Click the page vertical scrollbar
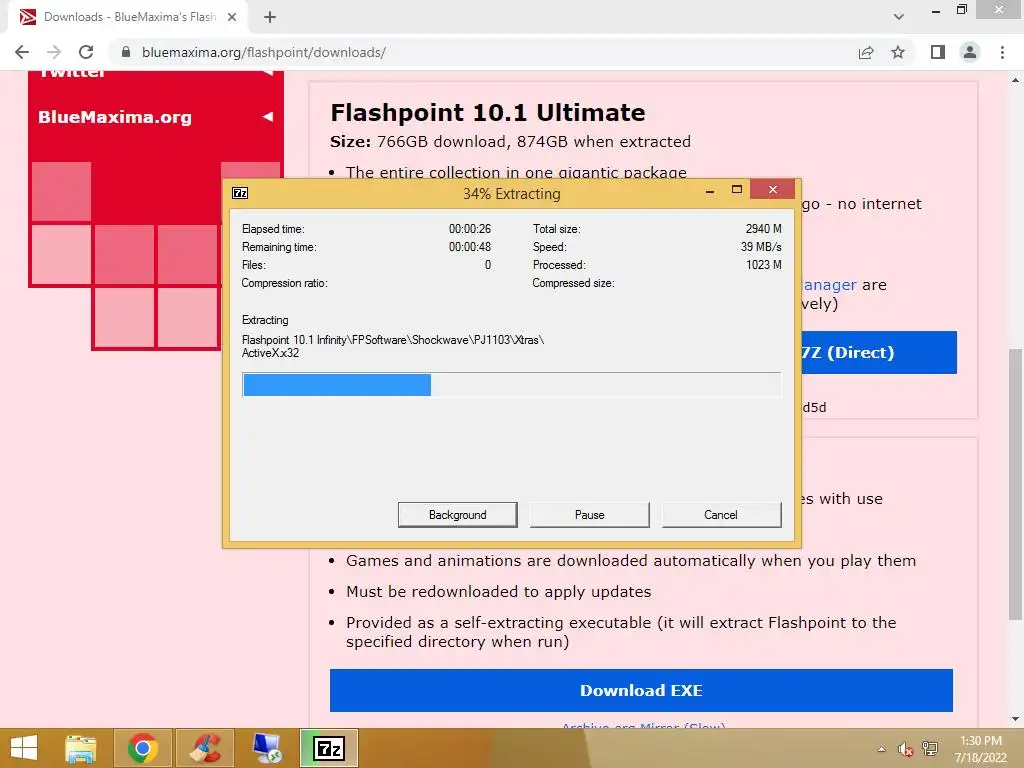The height and width of the screenshot is (768, 1024). pos(1016,485)
